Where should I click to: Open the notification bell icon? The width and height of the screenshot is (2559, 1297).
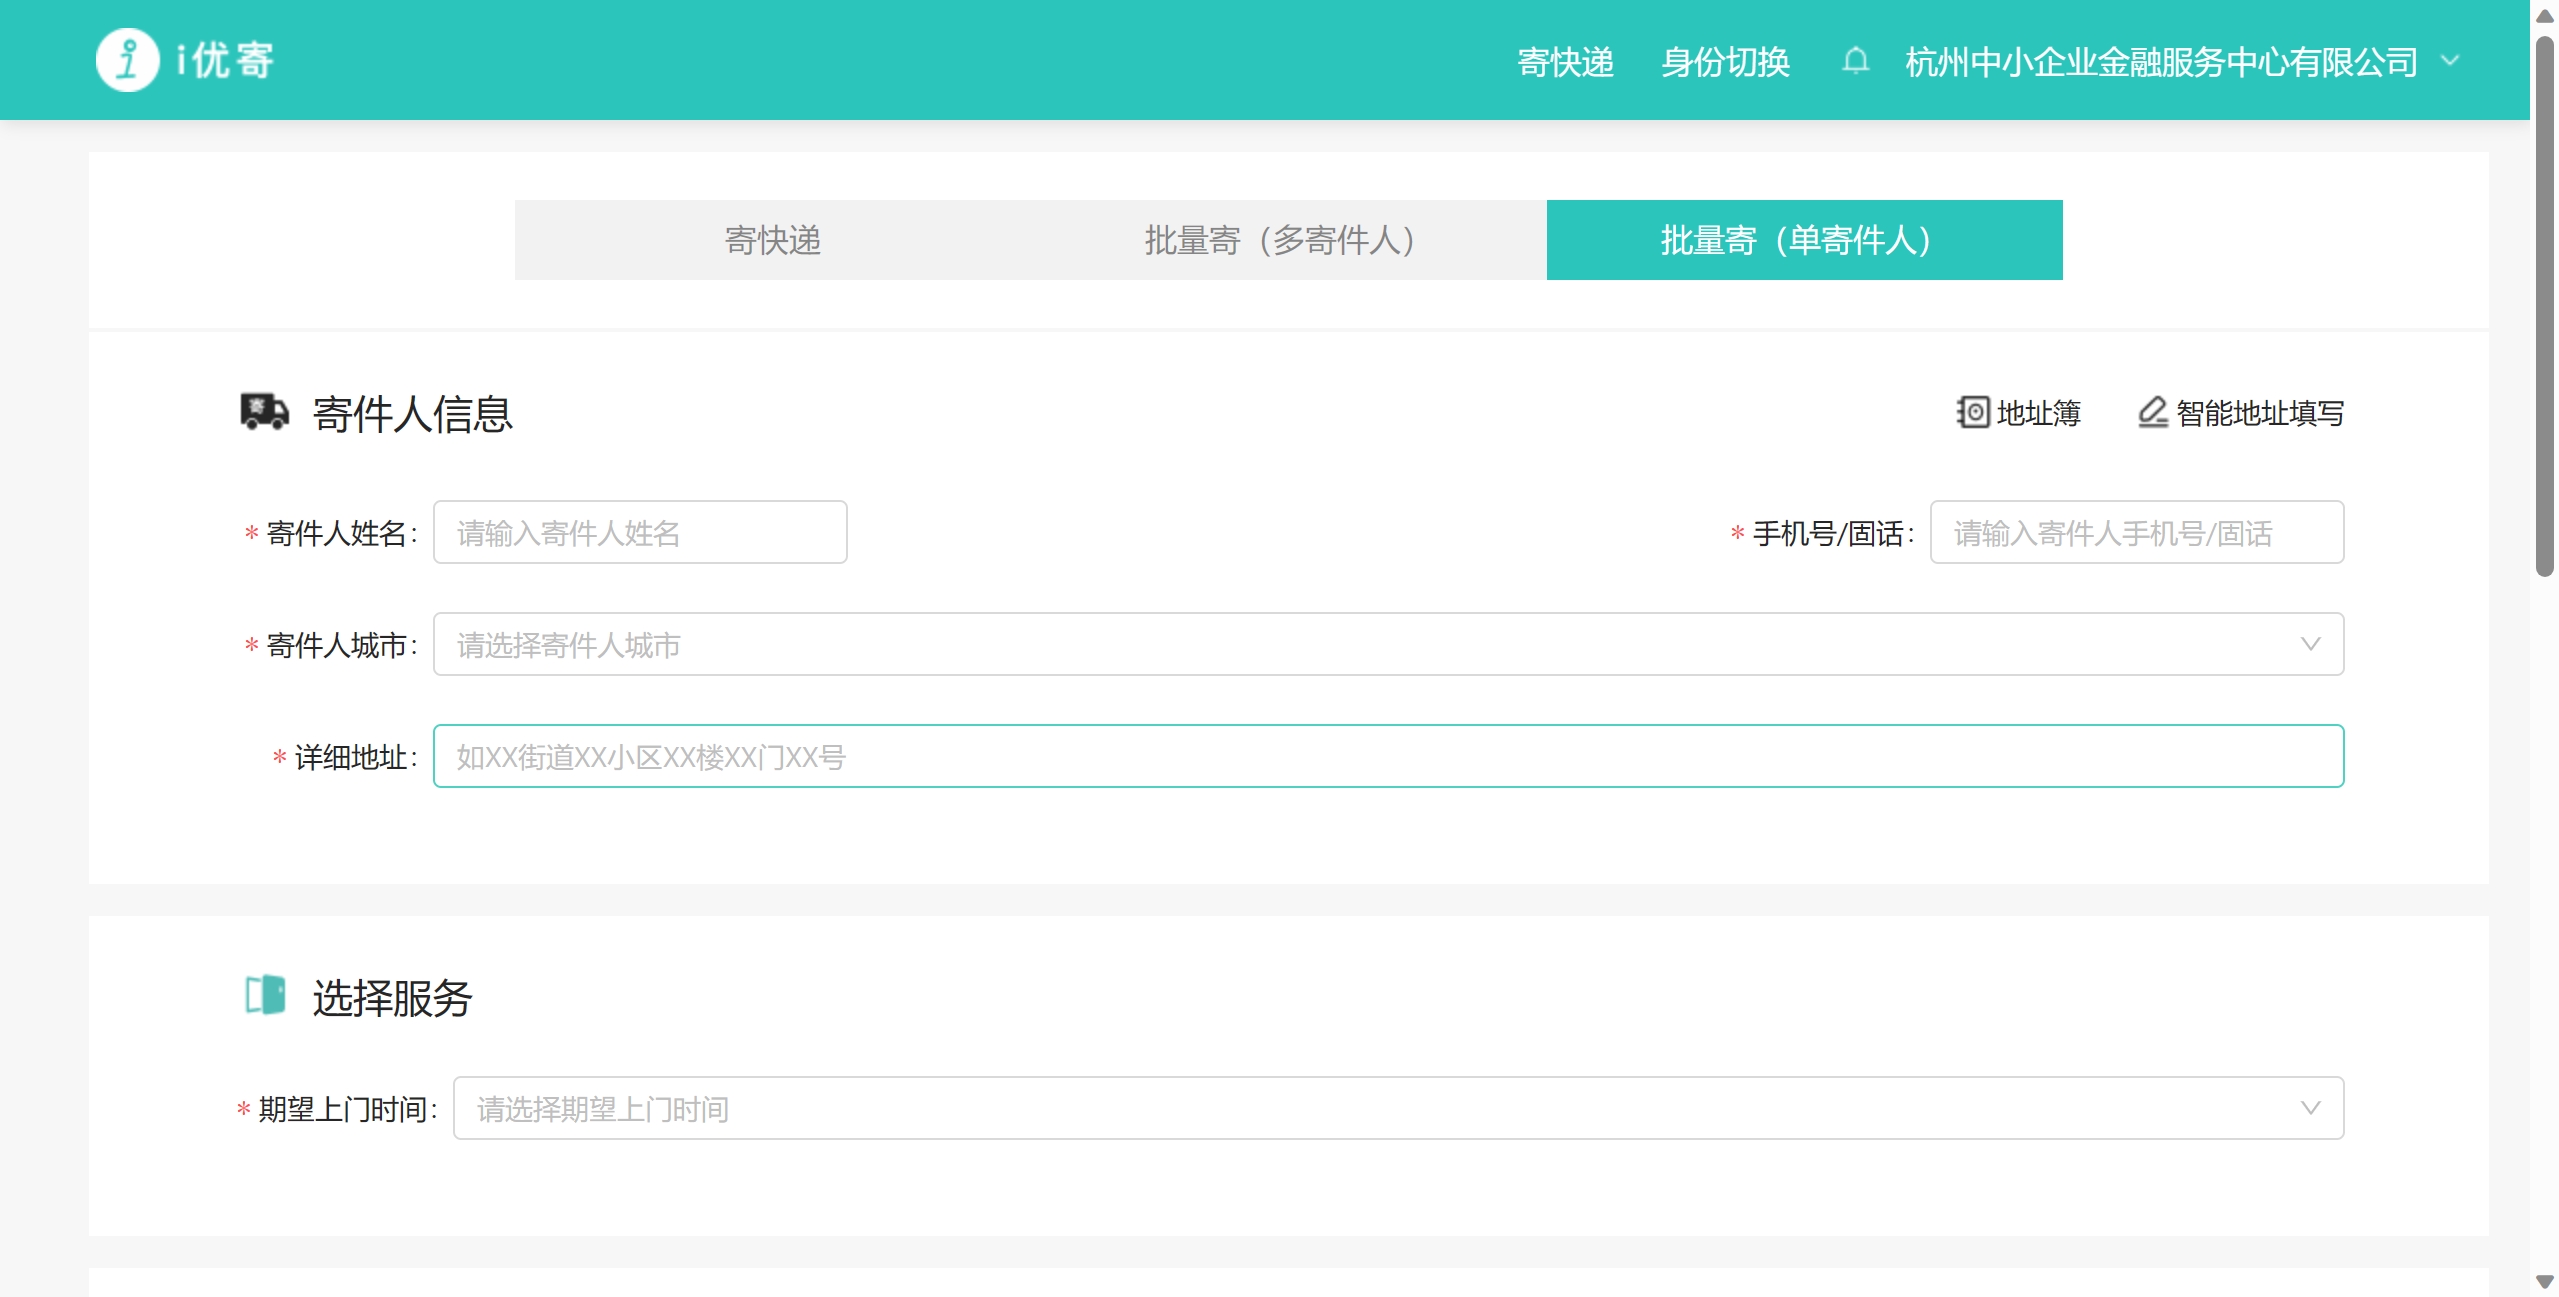click(1855, 60)
